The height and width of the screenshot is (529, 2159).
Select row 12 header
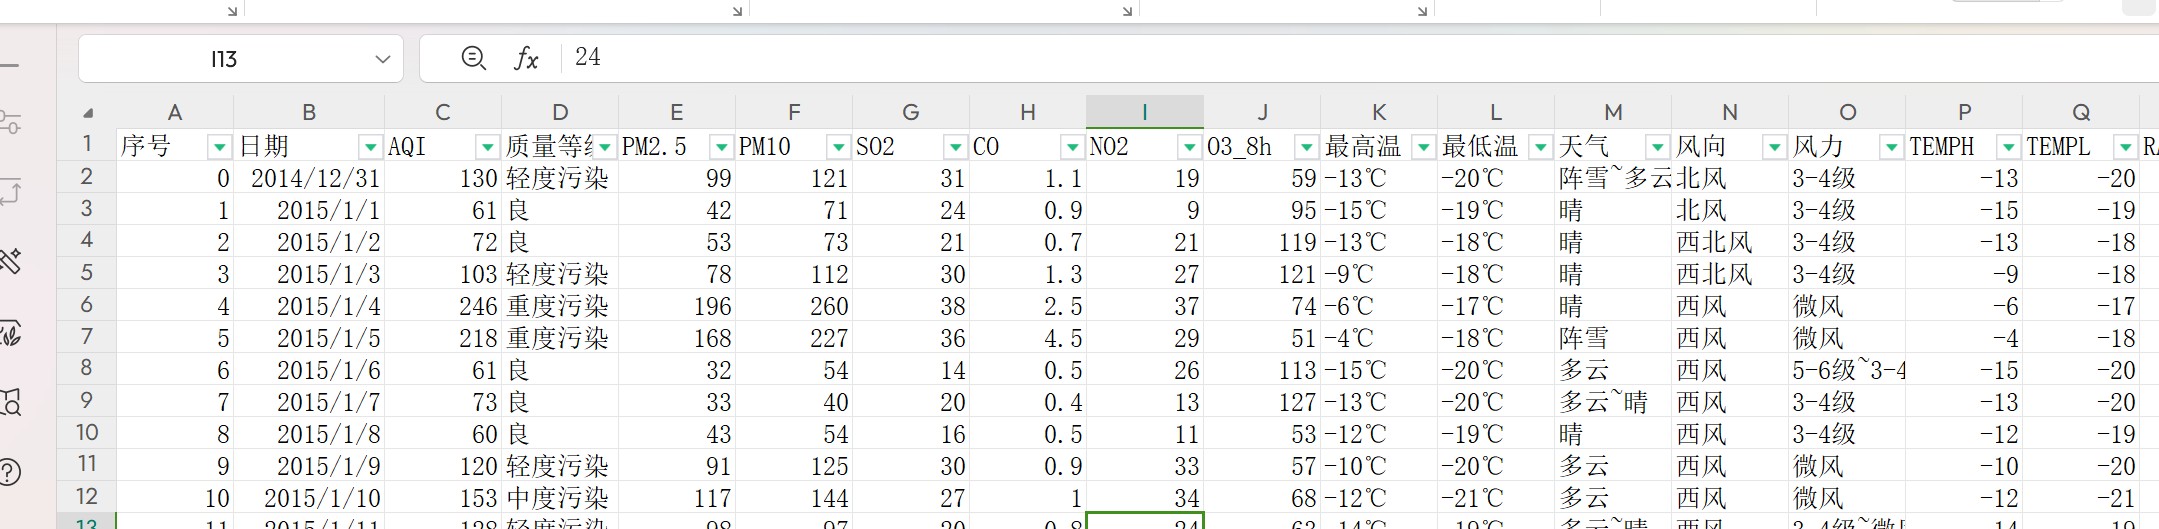(x=87, y=497)
